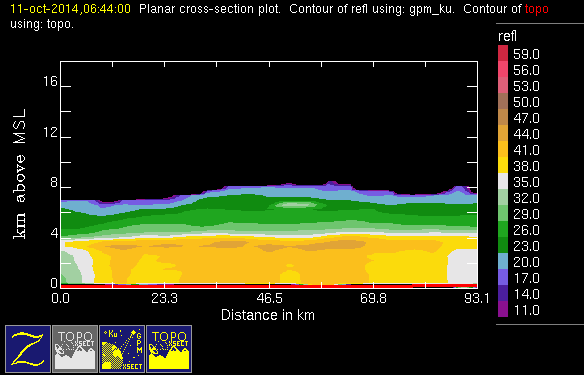The height and width of the screenshot is (375, 584).
Task: Click the 'km above MSL' axis label
Action: (x=20, y=174)
